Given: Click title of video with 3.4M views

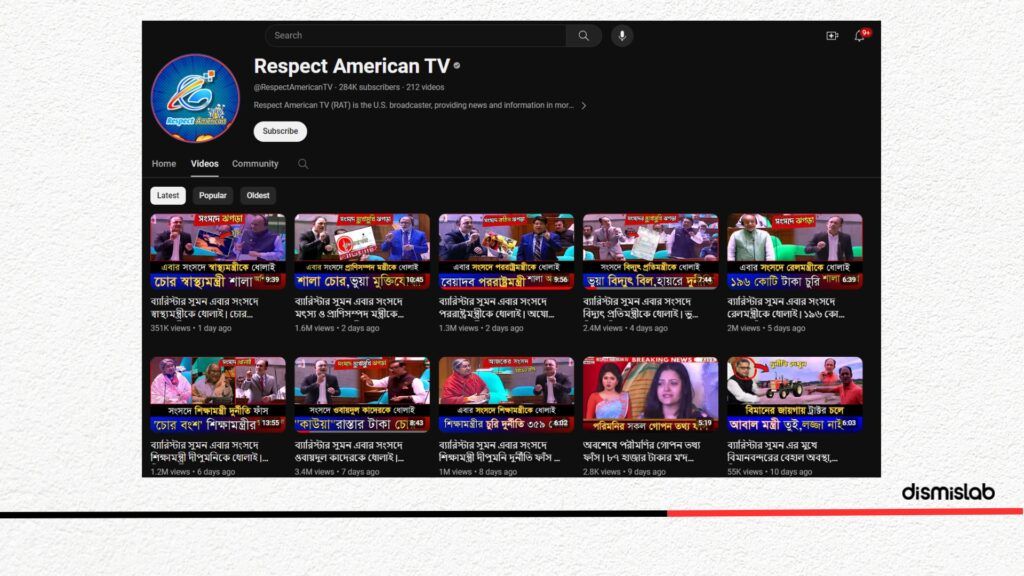Looking at the screenshot, I should pyautogui.click(x=349, y=451).
